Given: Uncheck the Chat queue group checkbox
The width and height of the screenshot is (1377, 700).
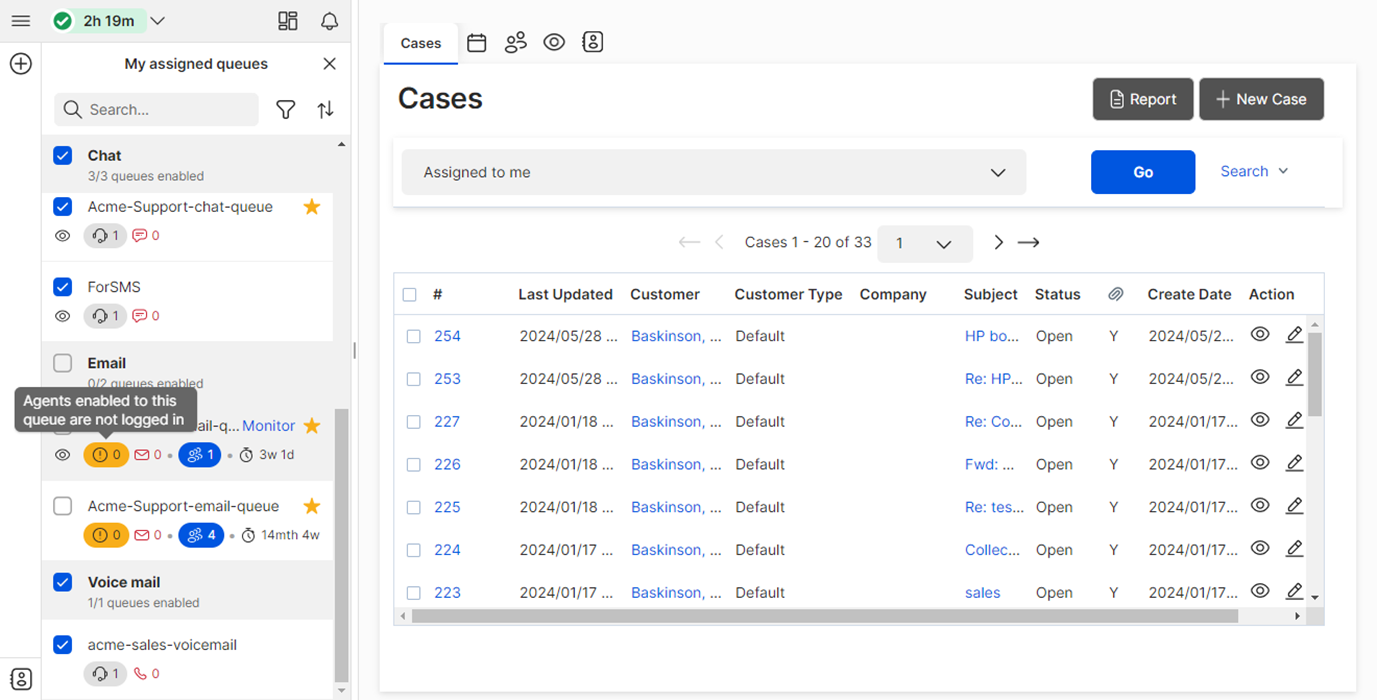Looking at the screenshot, I should click(x=62, y=155).
